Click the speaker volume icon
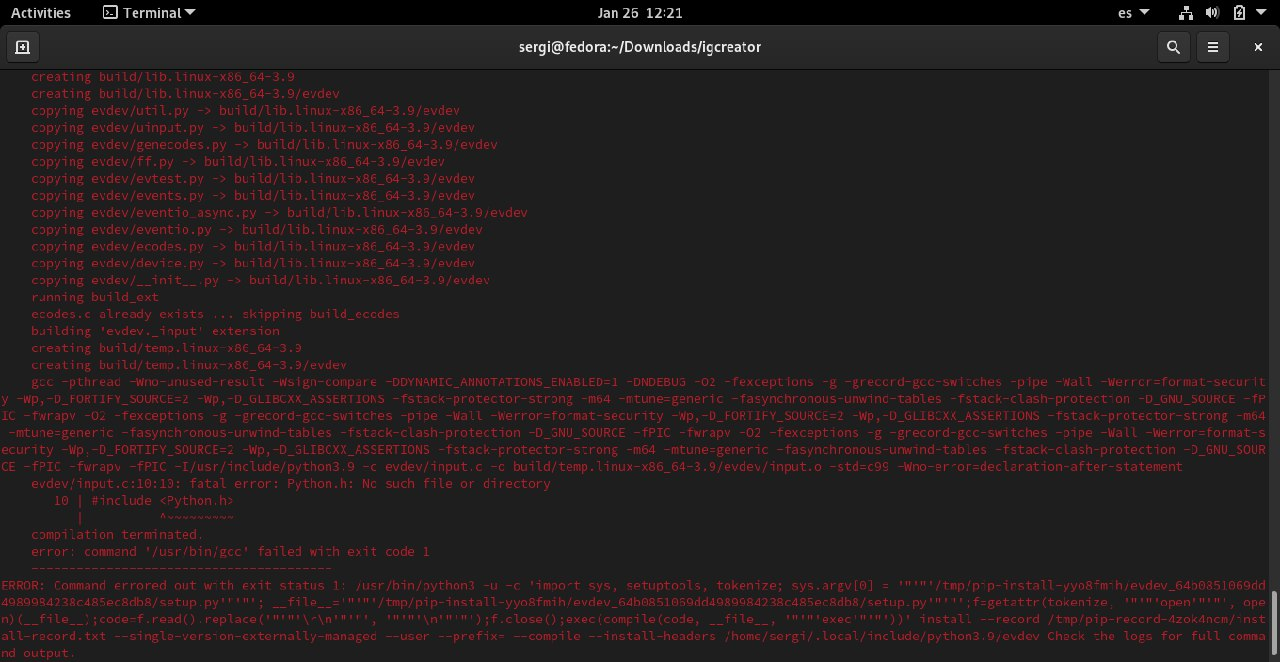 point(1211,12)
